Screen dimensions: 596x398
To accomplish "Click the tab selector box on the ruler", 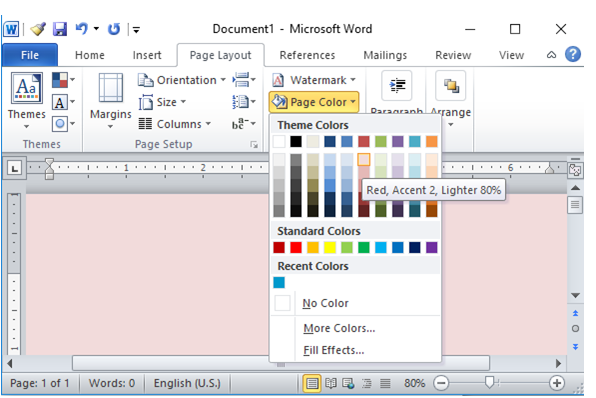I will pyautogui.click(x=14, y=168).
